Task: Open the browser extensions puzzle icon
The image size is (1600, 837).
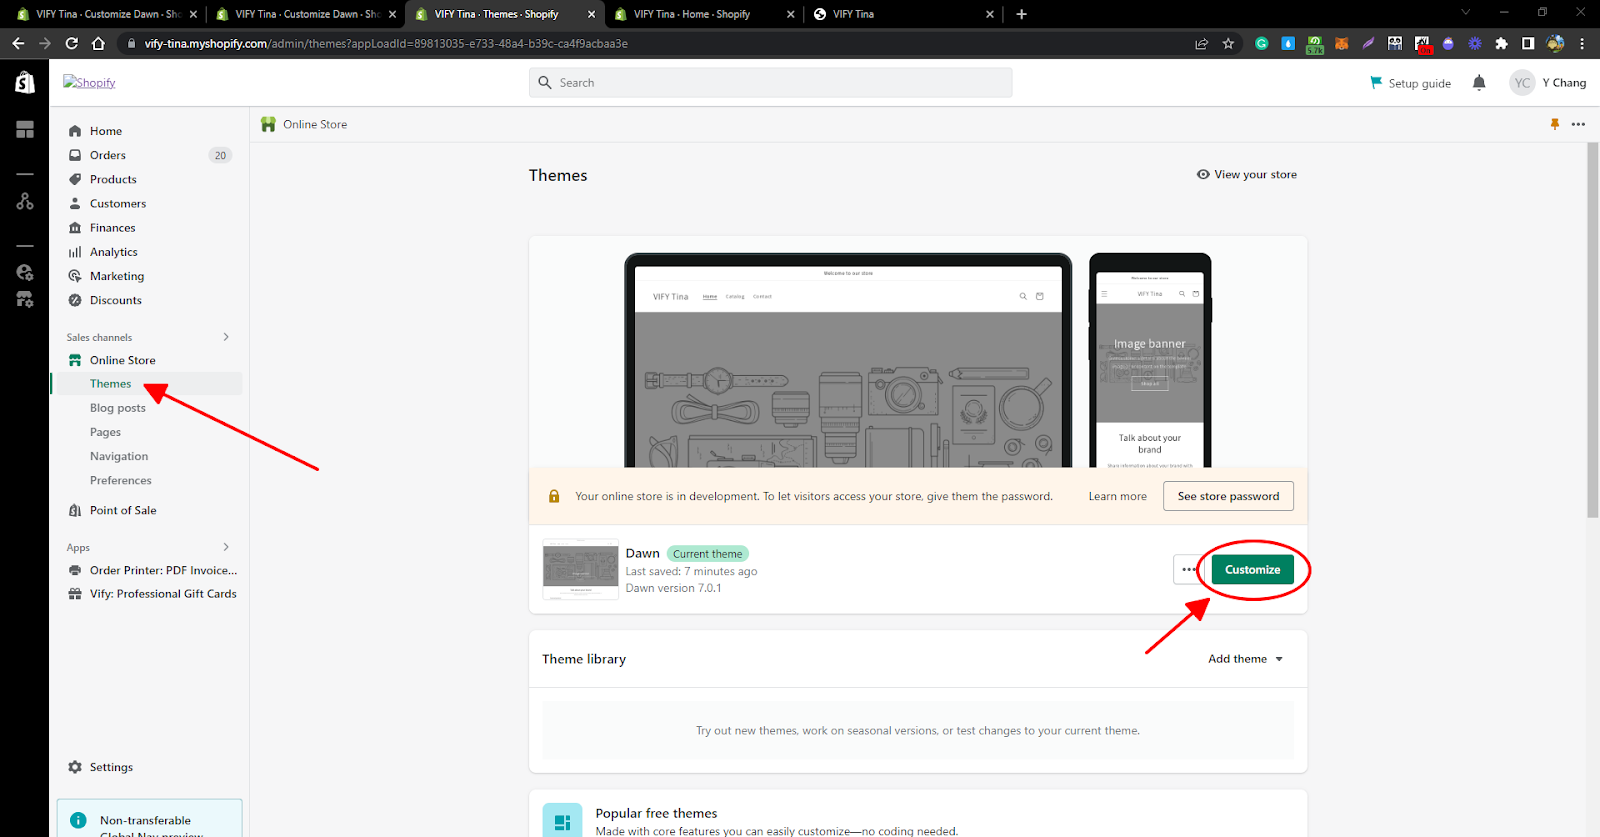Action: coord(1501,43)
